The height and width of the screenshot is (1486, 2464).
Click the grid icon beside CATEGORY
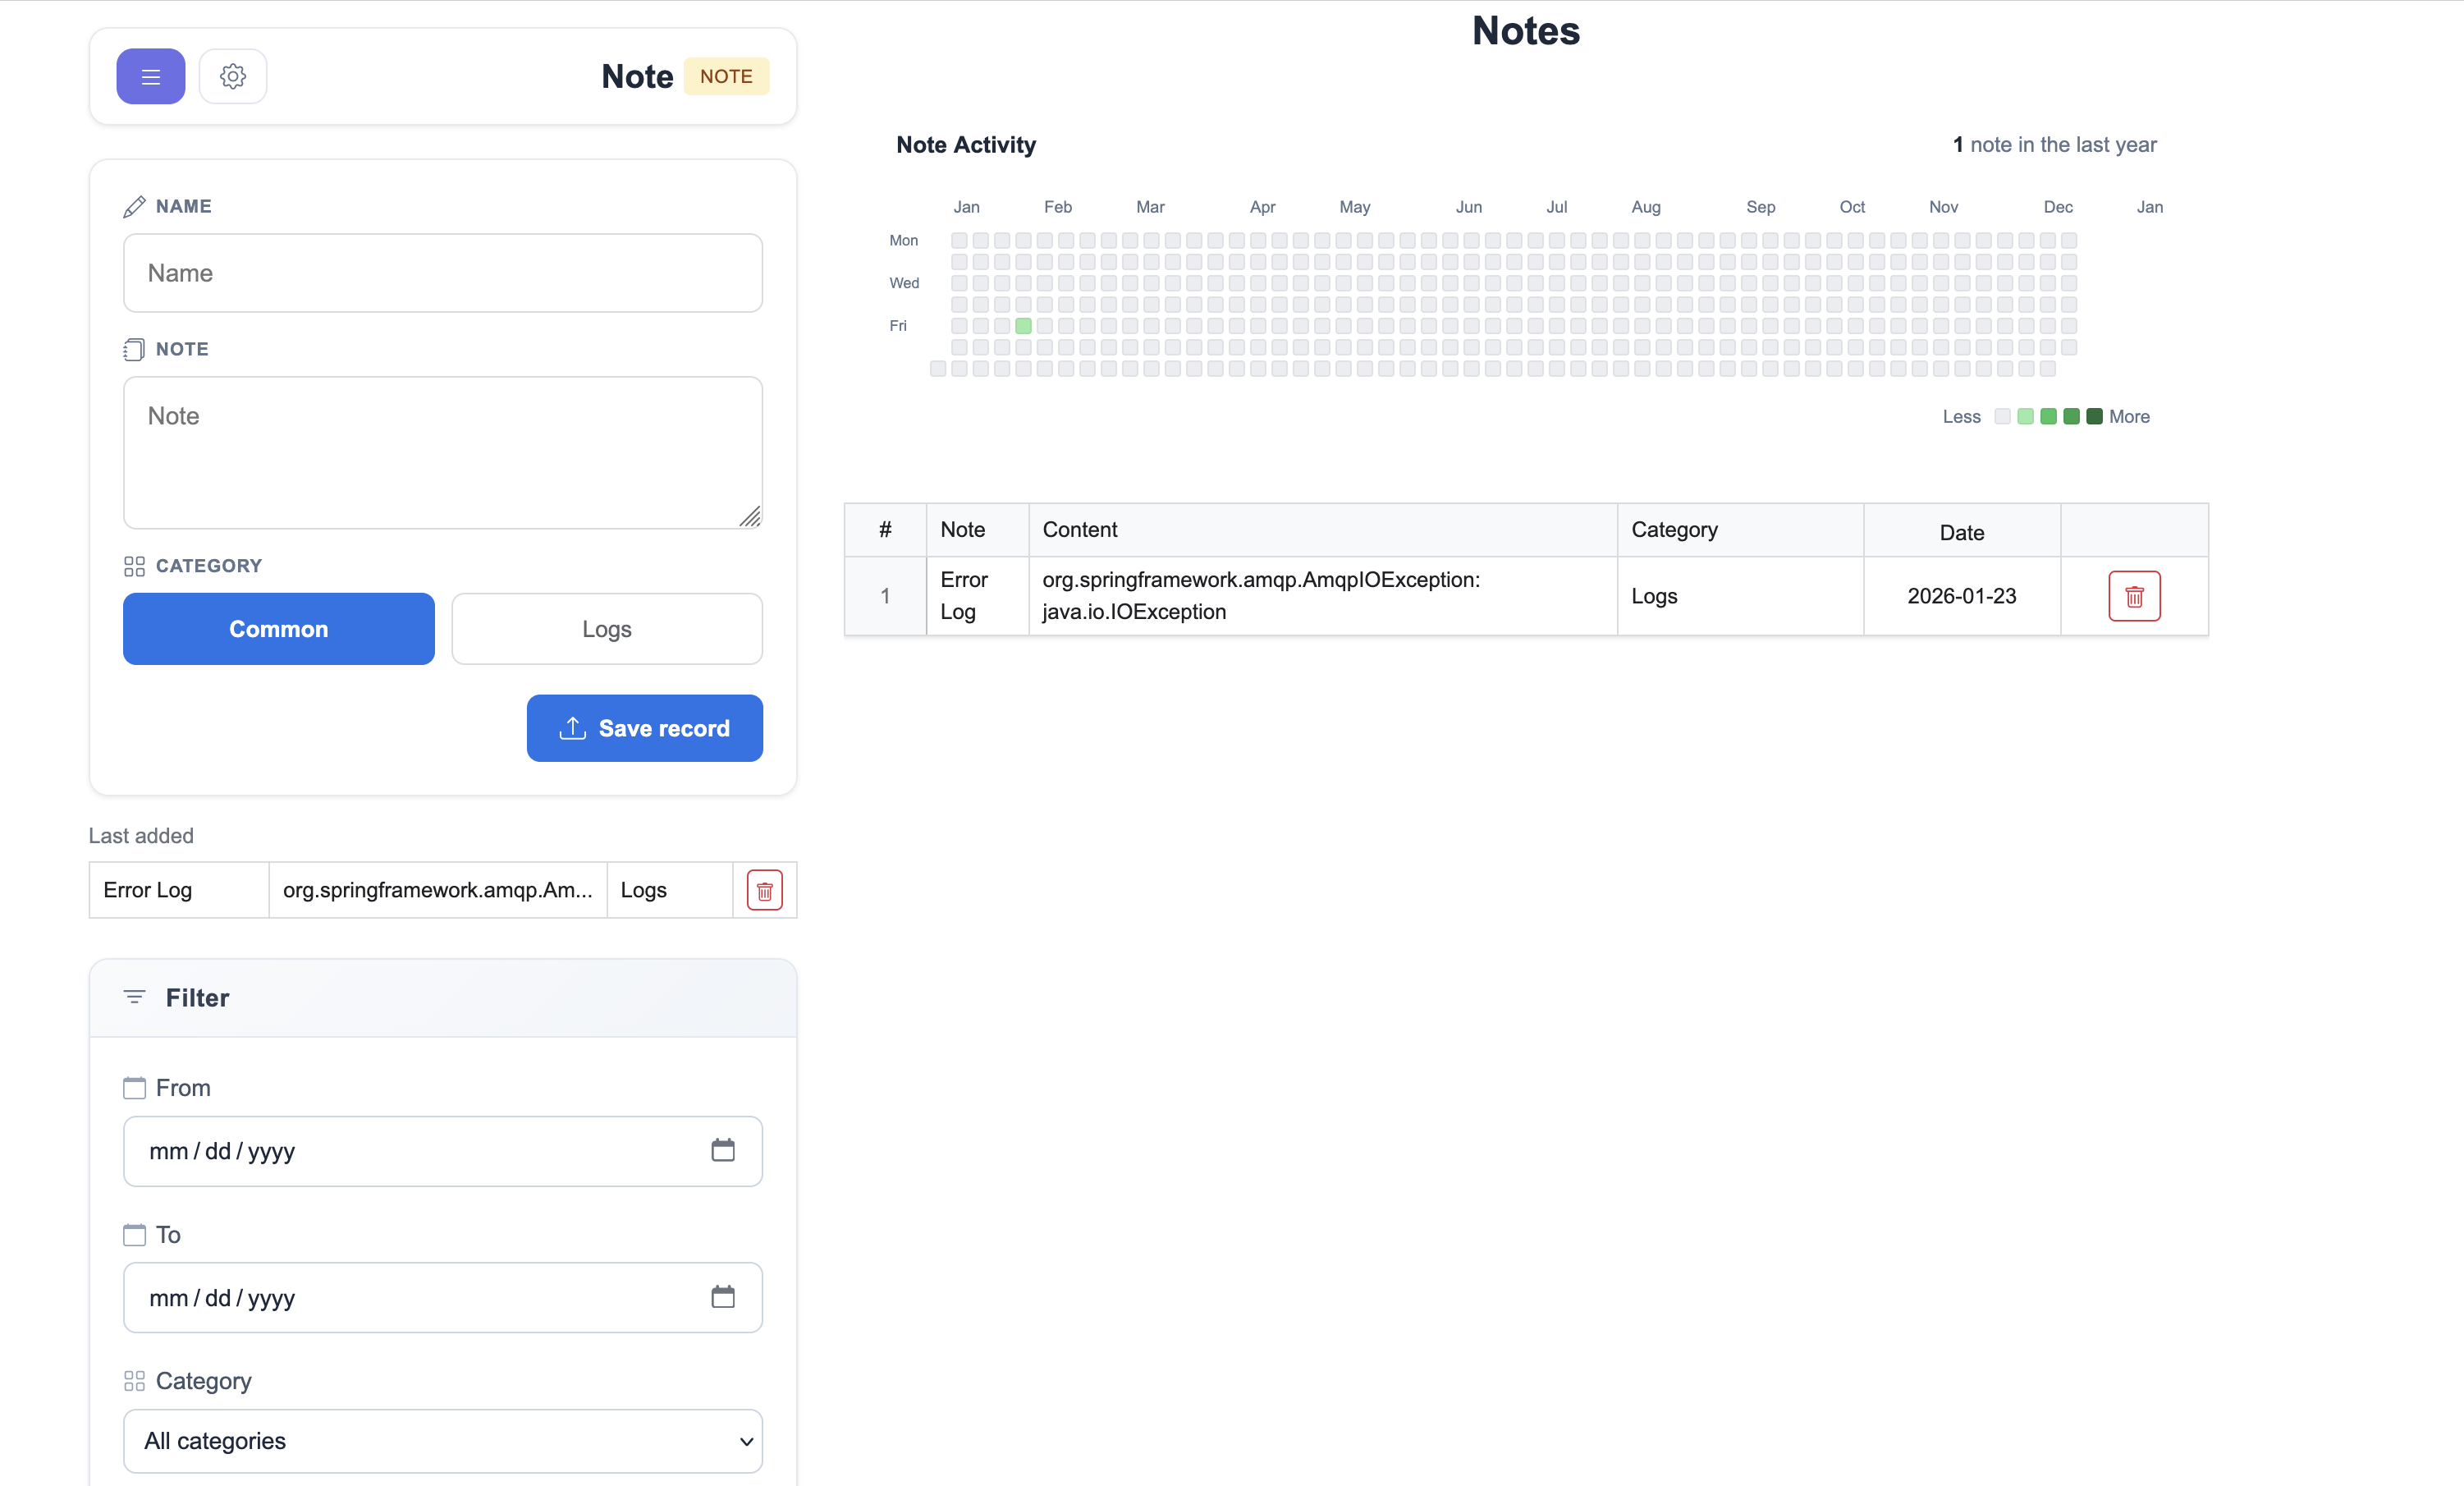tap(136, 565)
